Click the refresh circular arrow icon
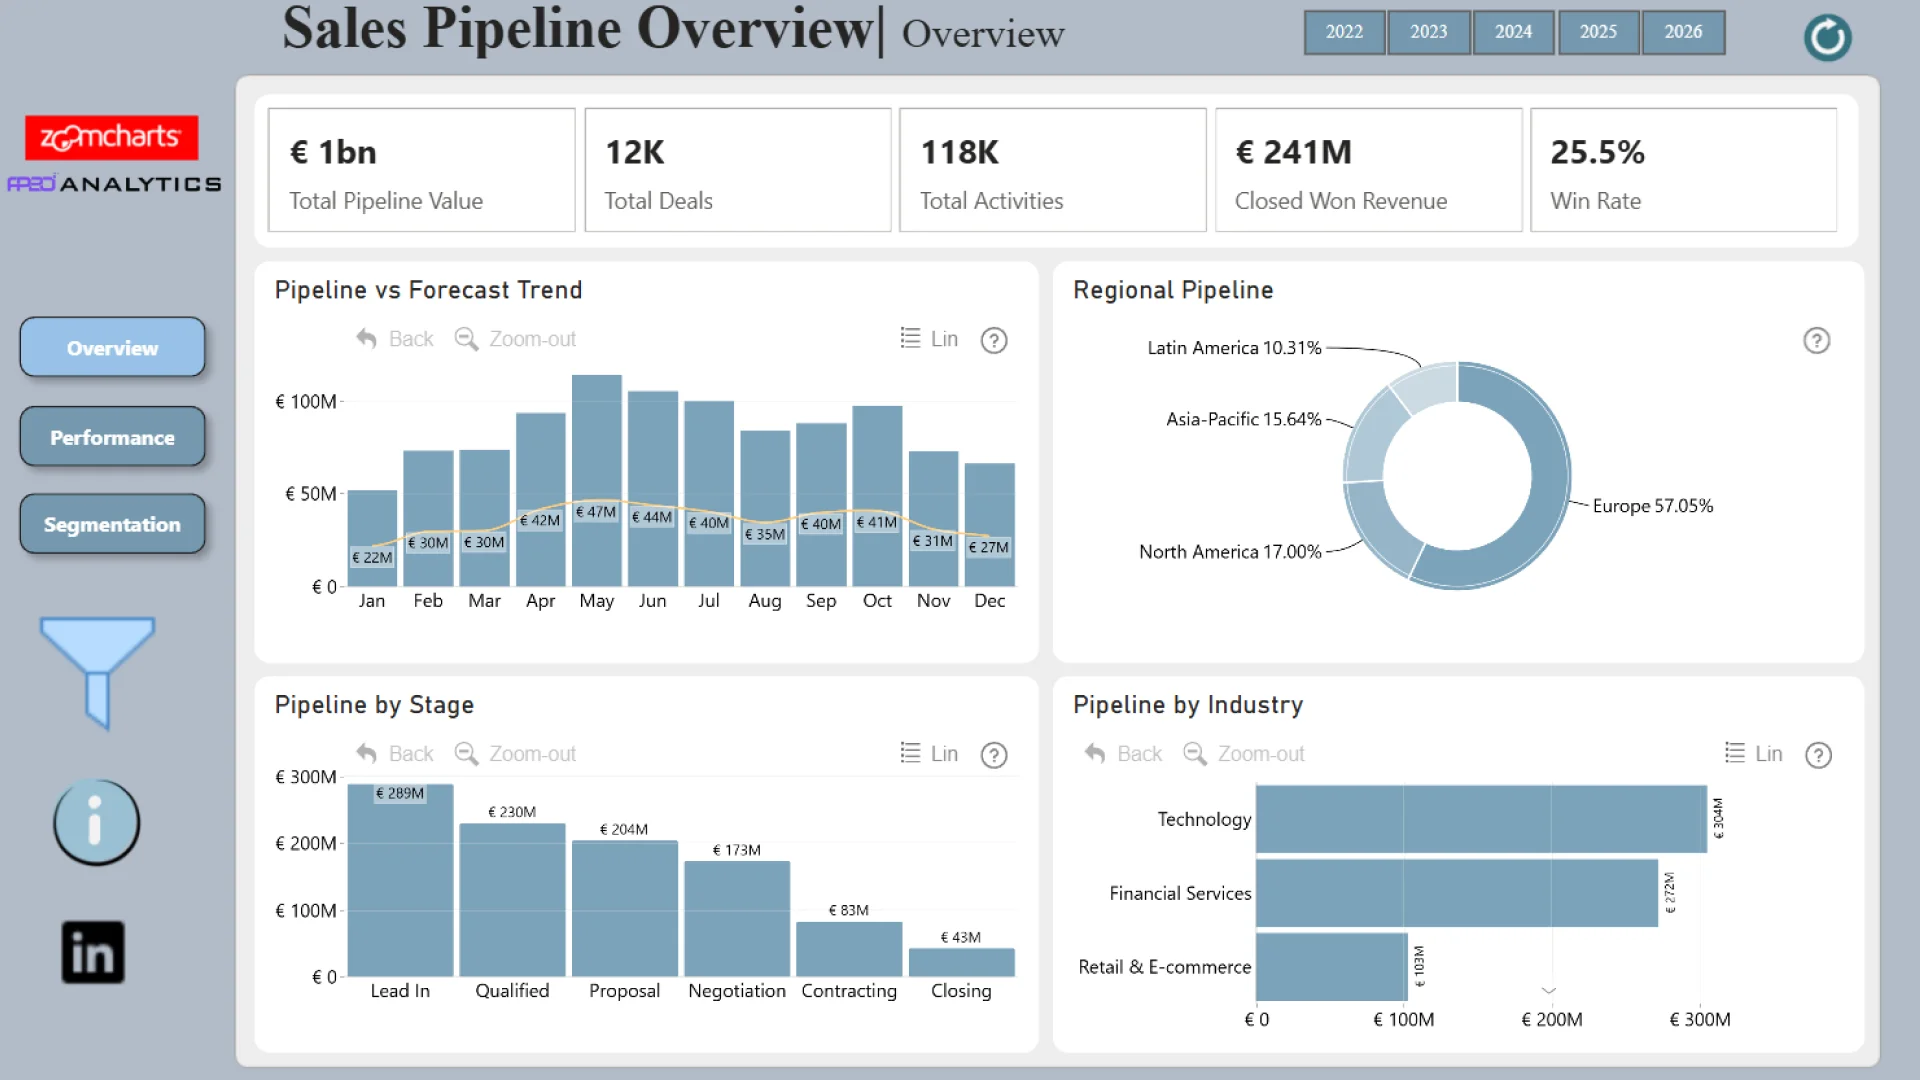Image resolution: width=1920 pixels, height=1080 pixels. (x=1827, y=38)
